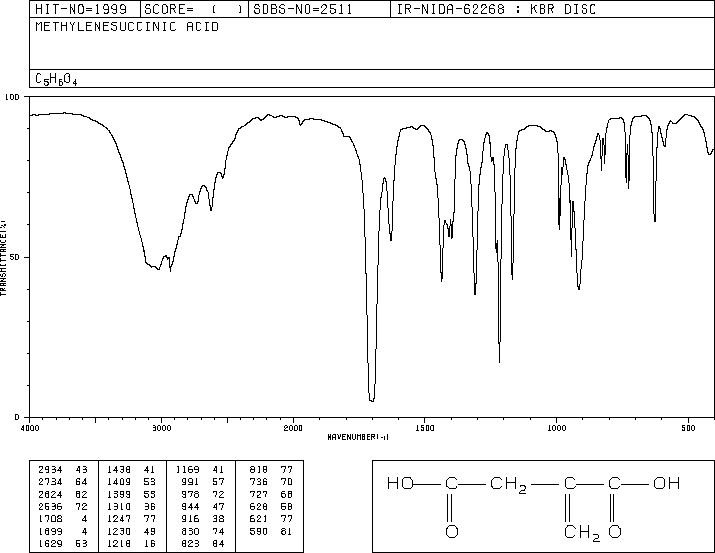Click the CH2 group at structure bottom
Viewport: 715px width, 553px height.
click(582, 532)
